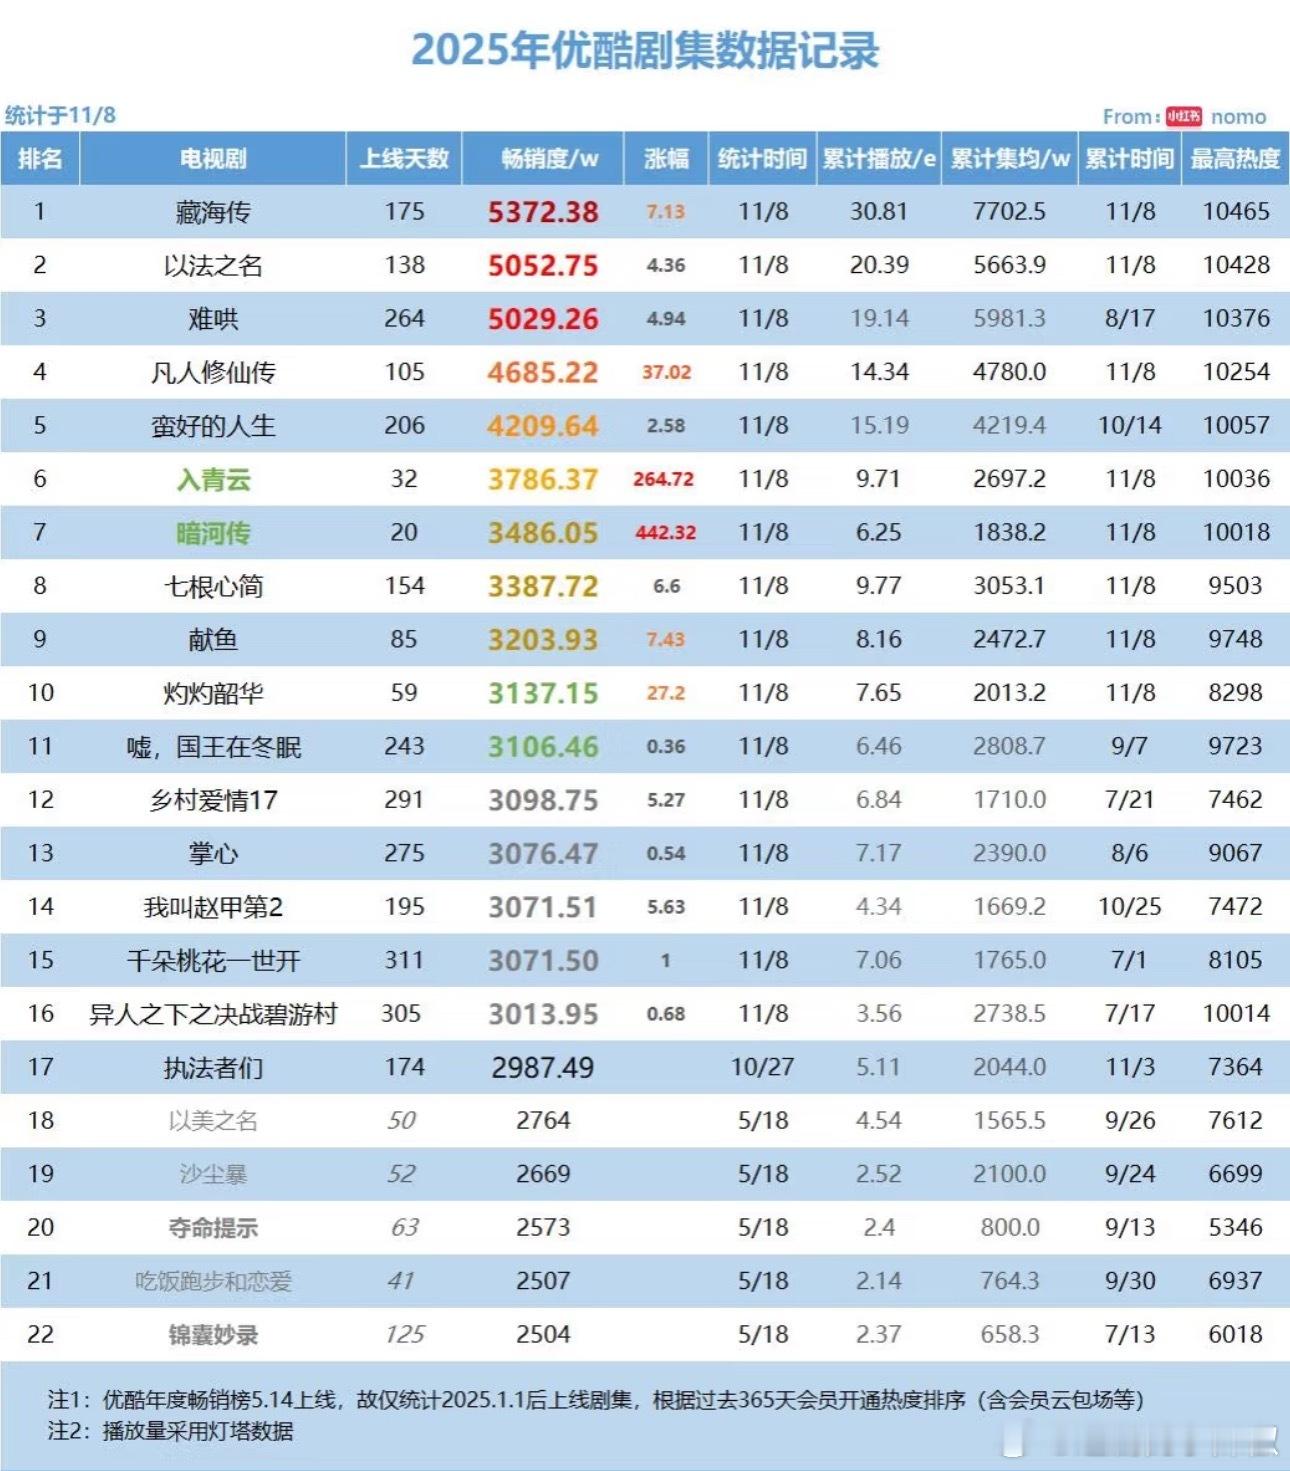Select the grey drama name 以美之名
The height and width of the screenshot is (1471, 1290).
213,1122
